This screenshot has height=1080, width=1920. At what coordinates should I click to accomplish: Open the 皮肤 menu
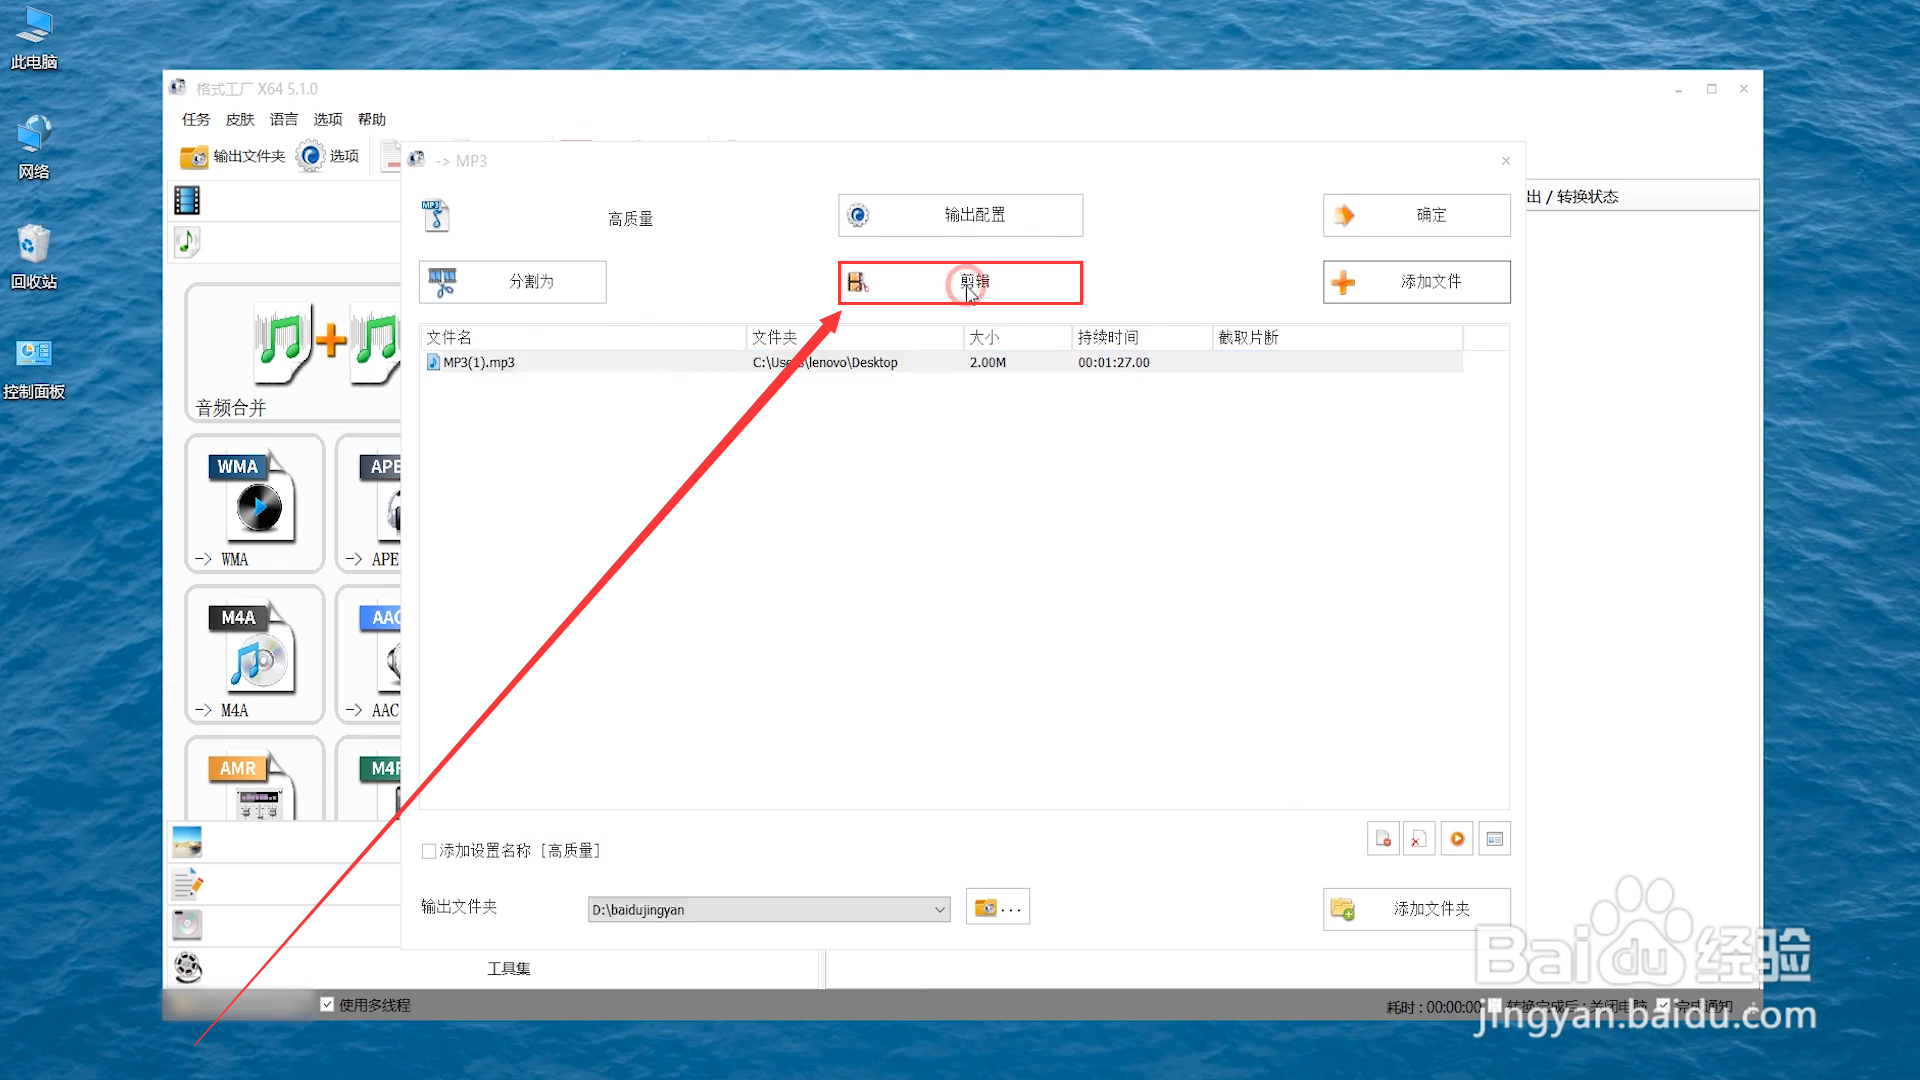click(240, 119)
